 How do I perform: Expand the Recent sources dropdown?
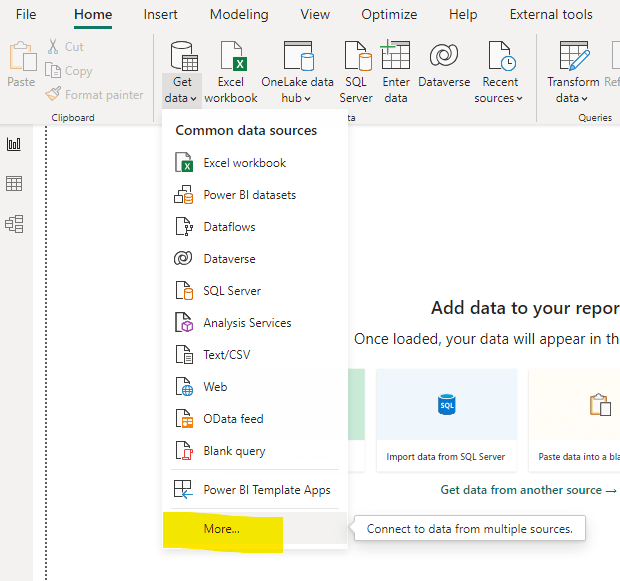tap(499, 98)
